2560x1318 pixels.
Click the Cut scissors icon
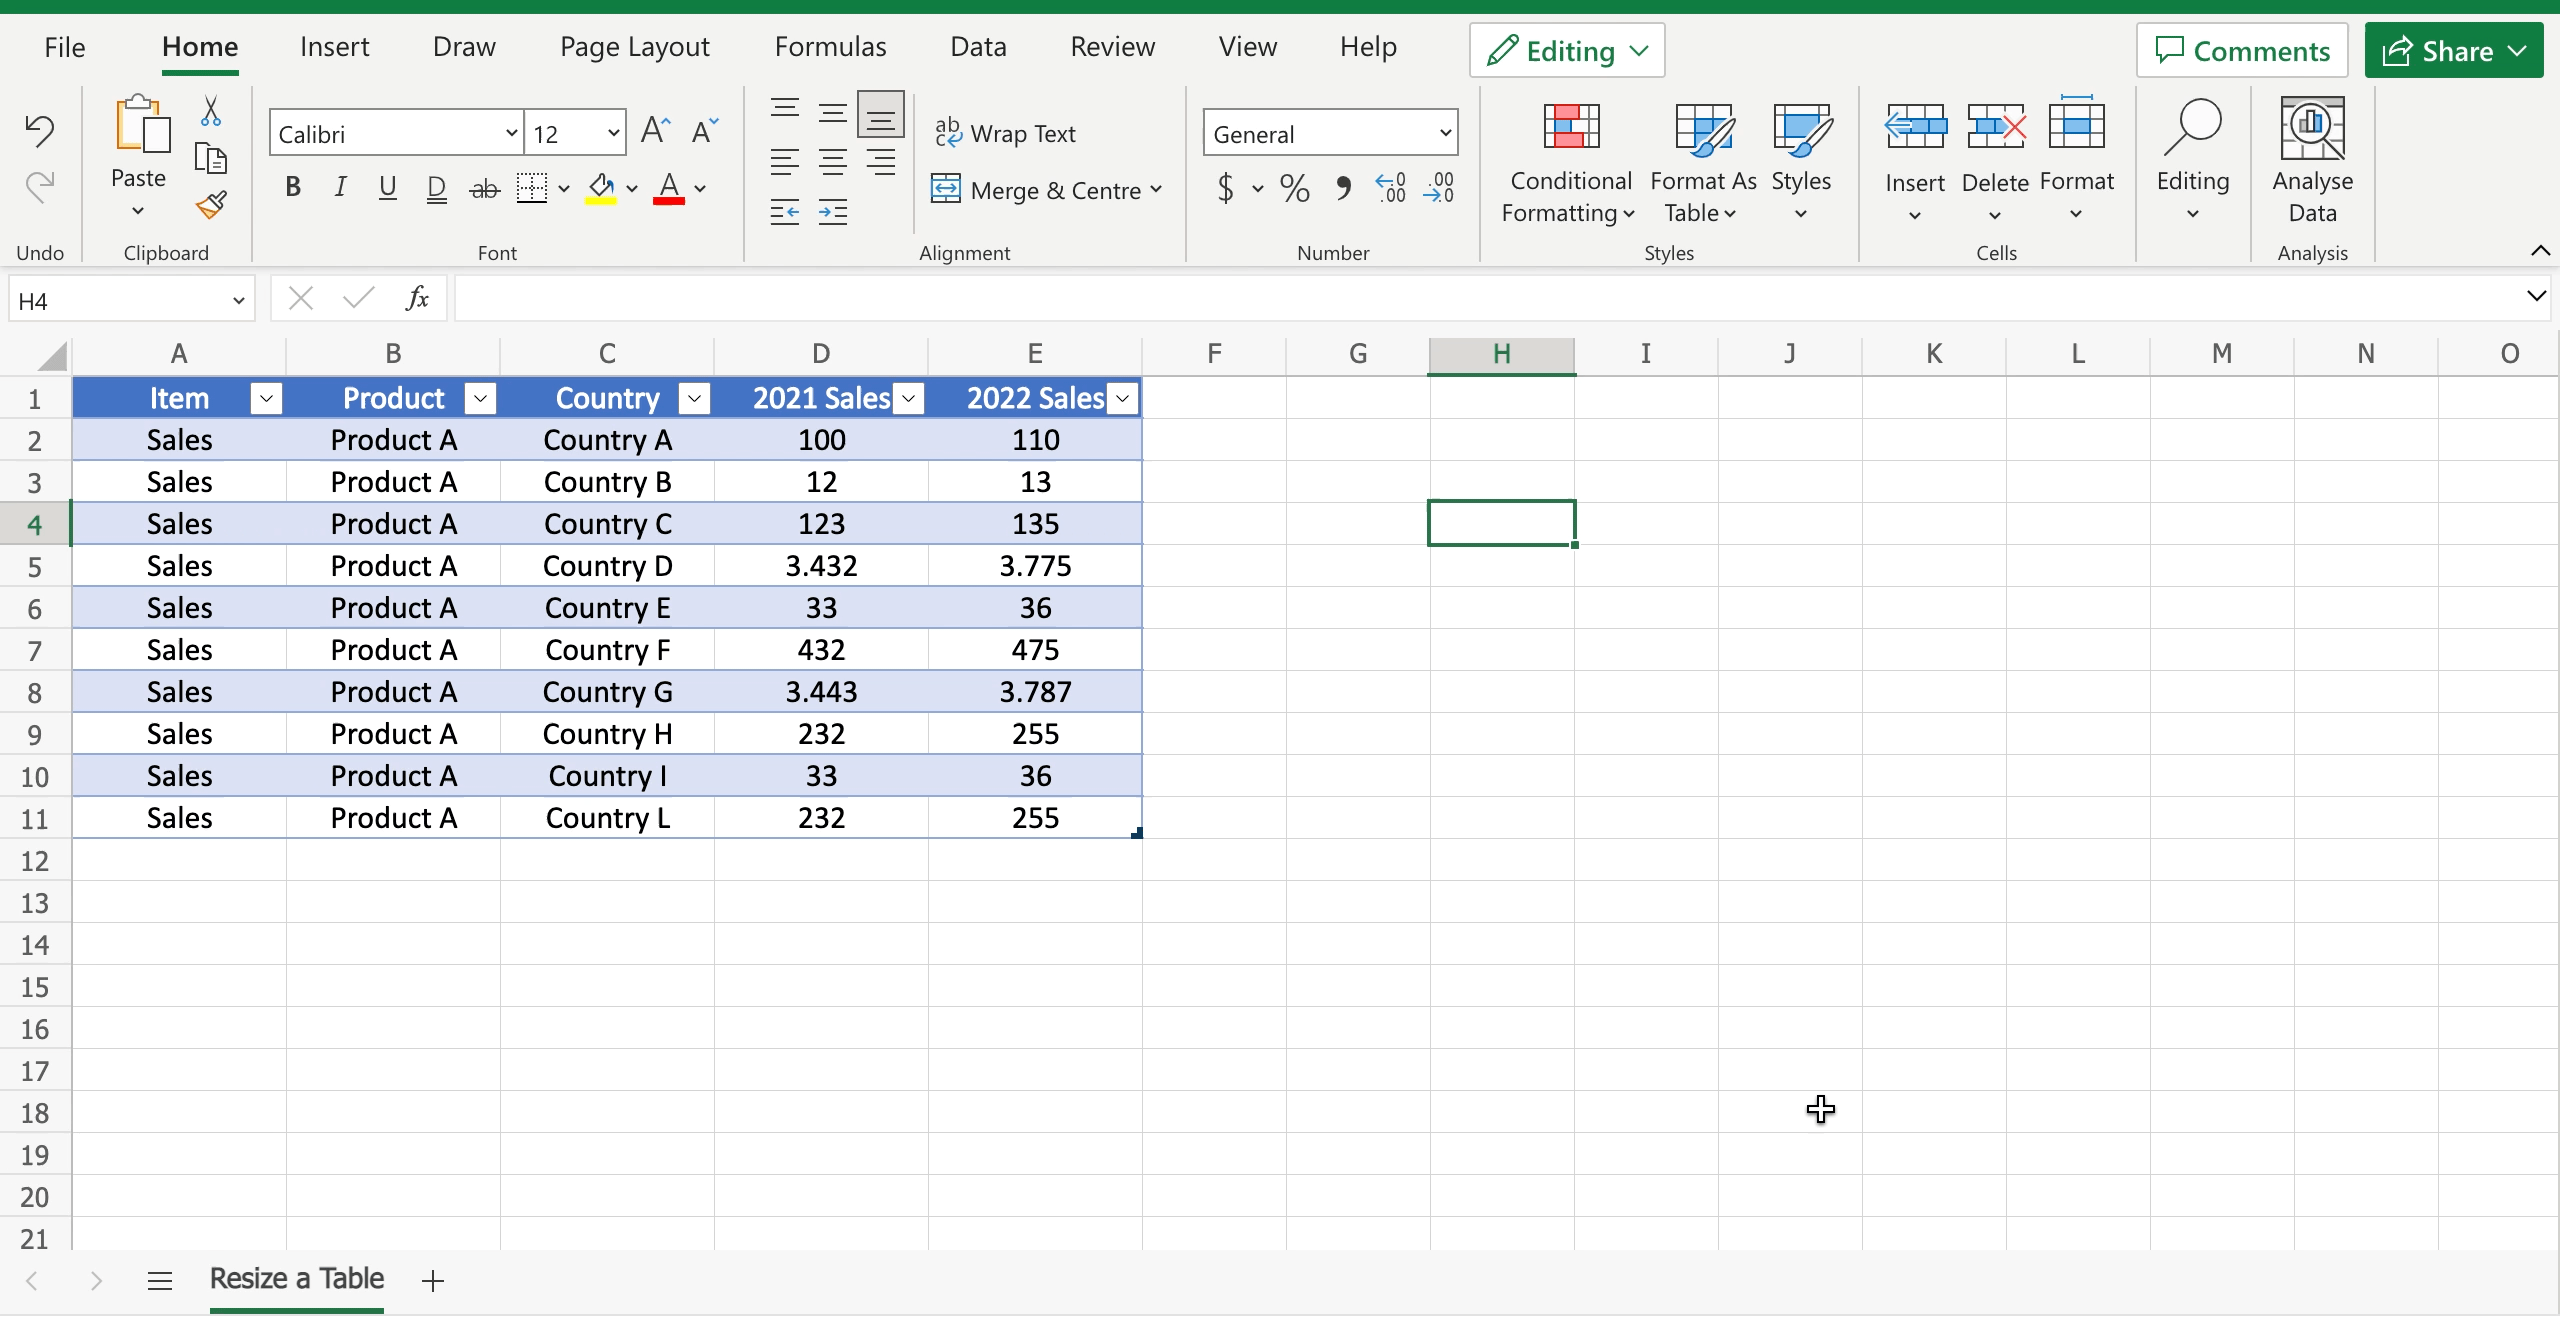pos(210,110)
